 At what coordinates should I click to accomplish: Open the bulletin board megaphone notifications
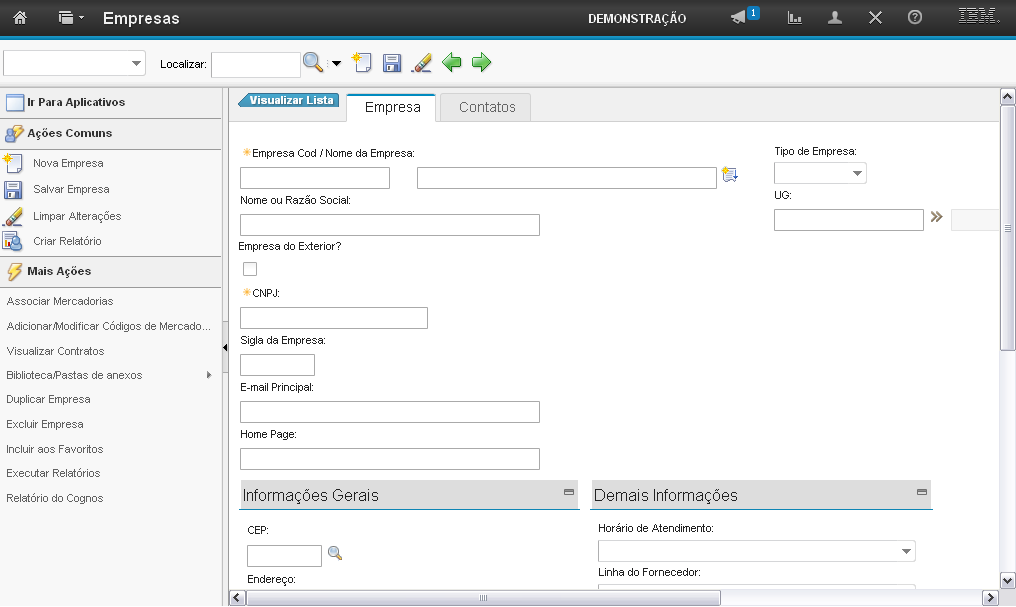[x=740, y=18]
